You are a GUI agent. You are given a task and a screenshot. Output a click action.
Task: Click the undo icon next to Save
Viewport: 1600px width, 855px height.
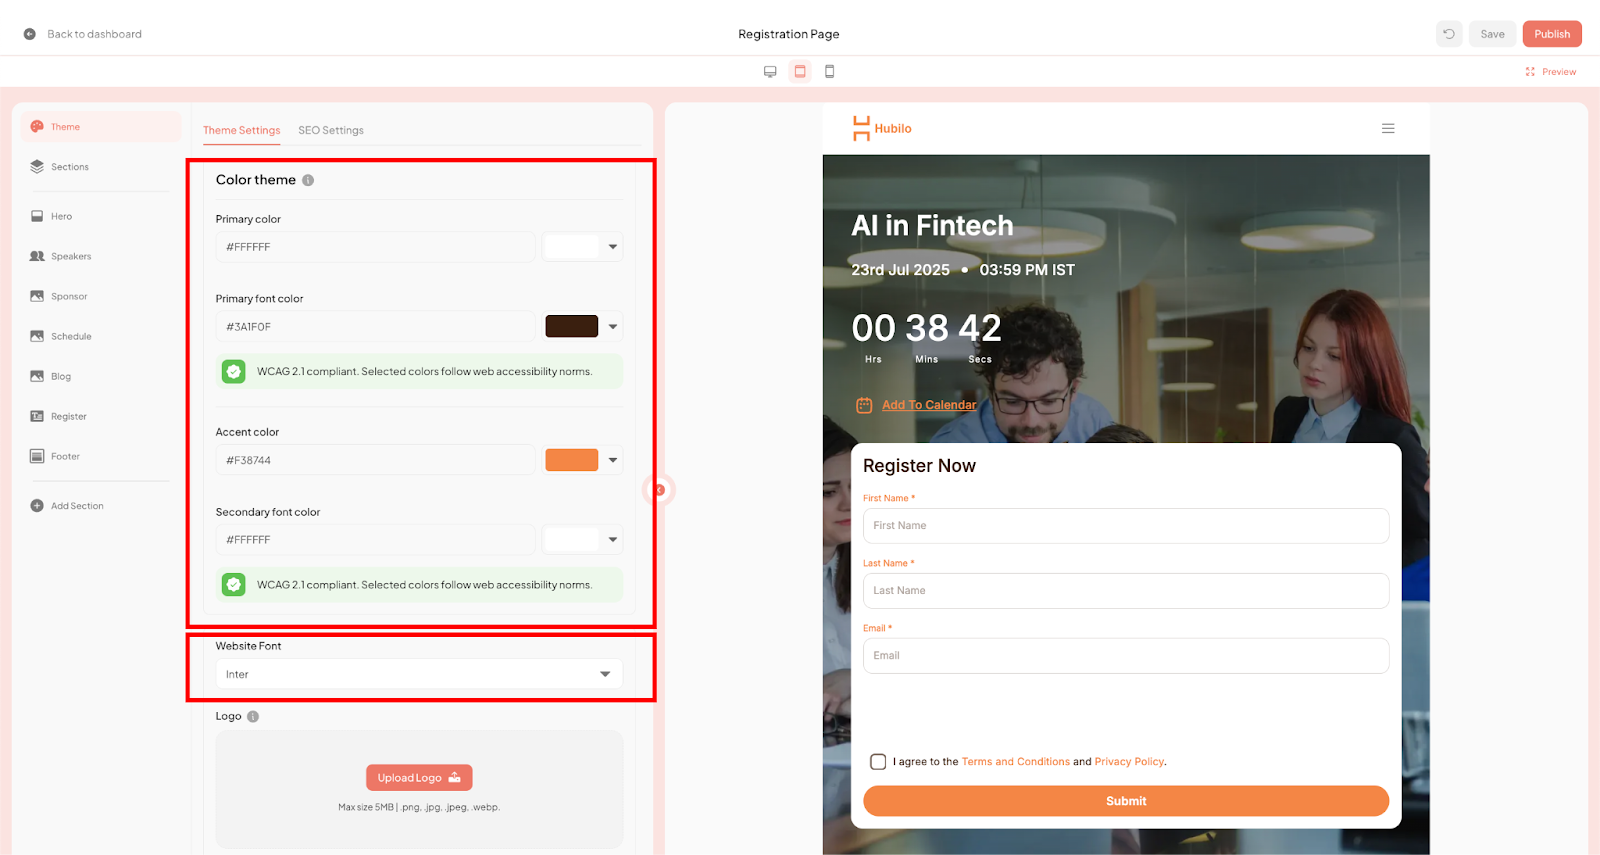coord(1449,34)
